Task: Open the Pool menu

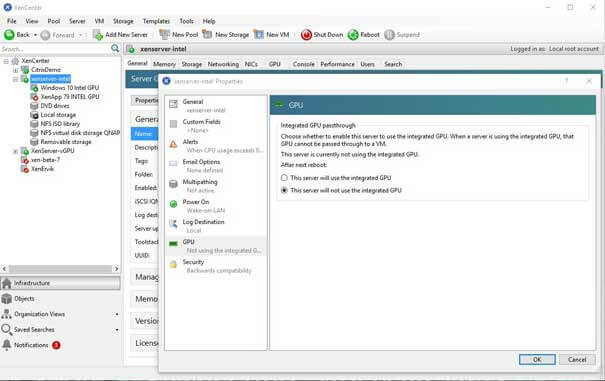Action: pyautogui.click(x=54, y=21)
